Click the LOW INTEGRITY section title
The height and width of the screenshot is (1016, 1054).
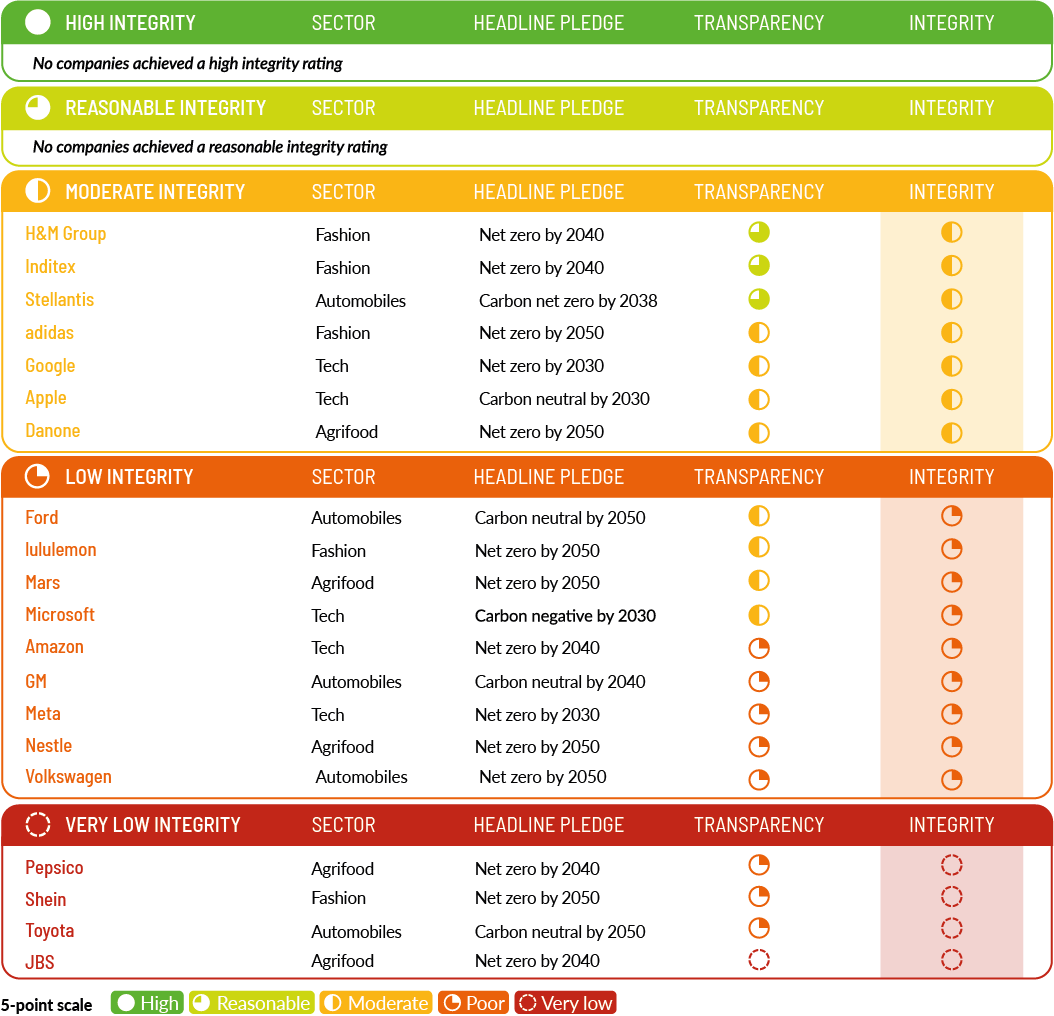pyautogui.click(x=128, y=477)
